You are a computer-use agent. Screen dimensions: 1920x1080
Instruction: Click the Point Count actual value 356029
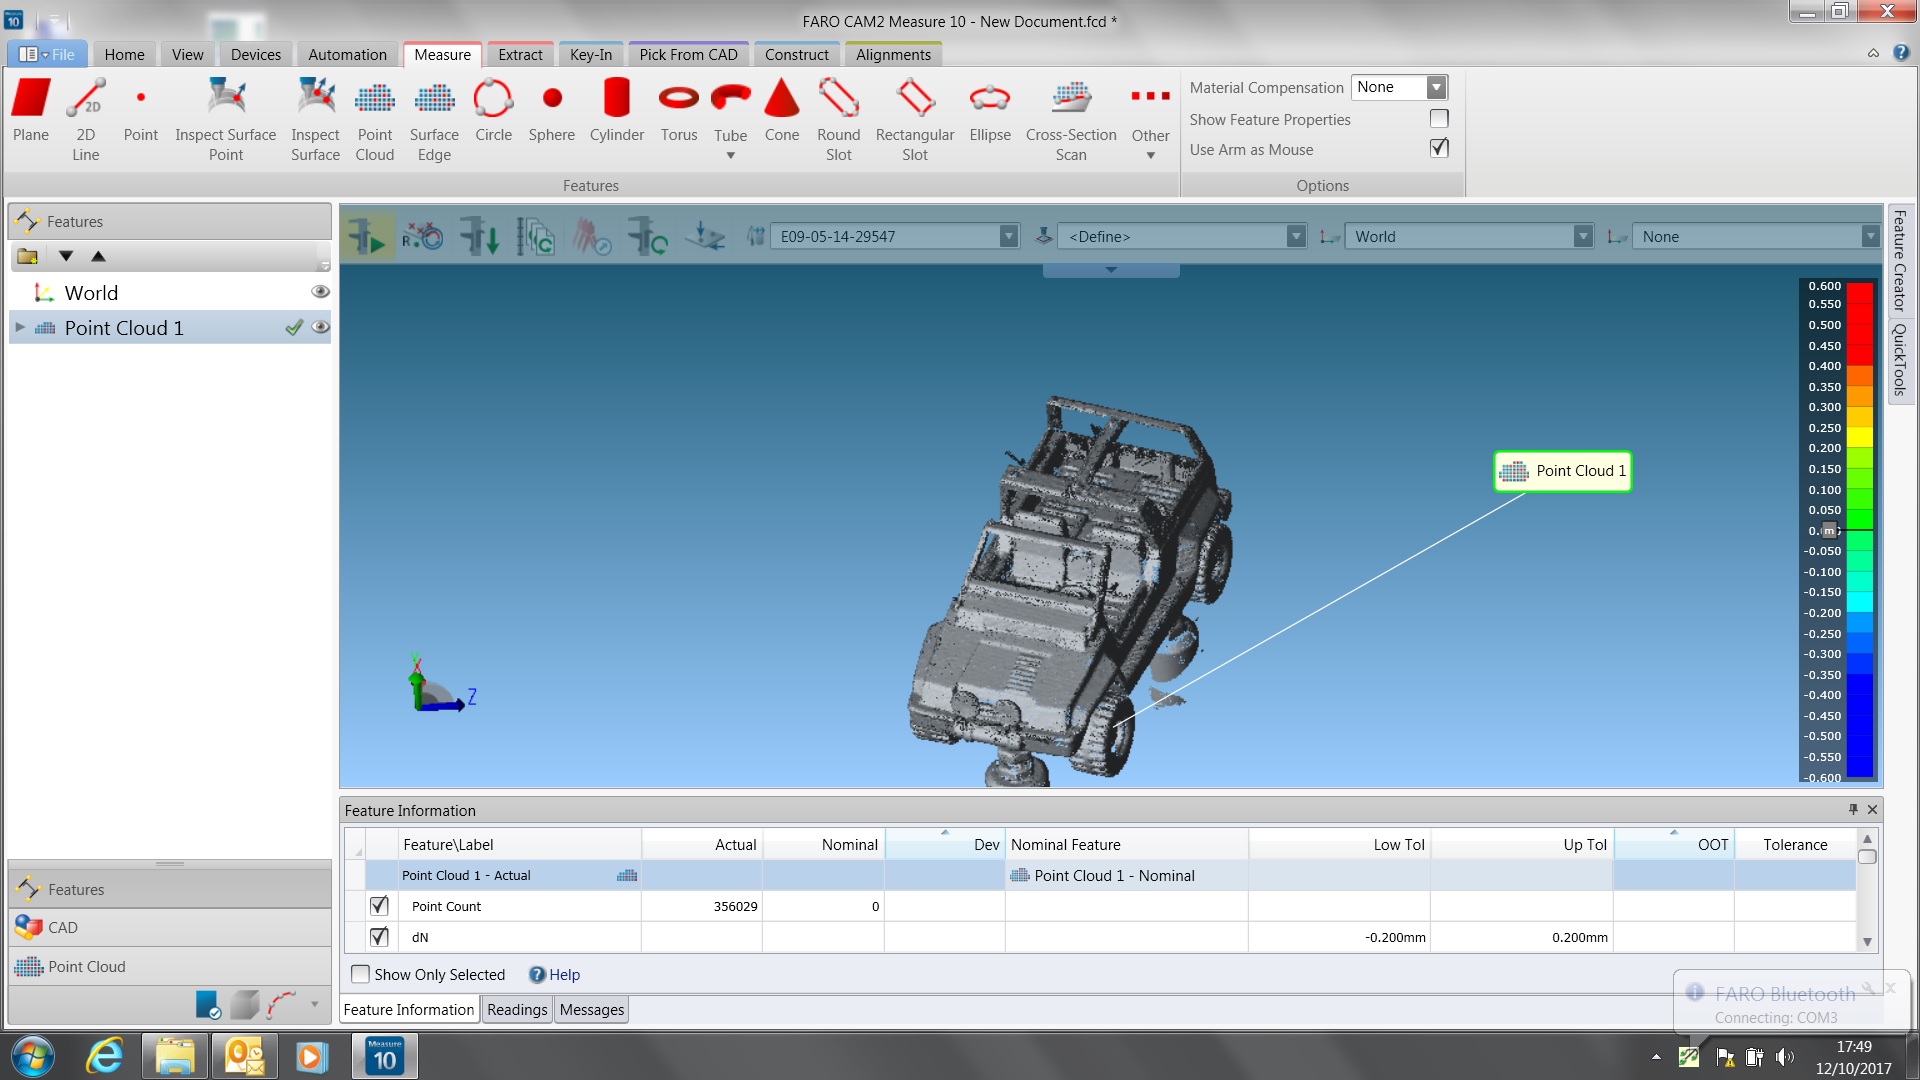click(x=735, y=906)
